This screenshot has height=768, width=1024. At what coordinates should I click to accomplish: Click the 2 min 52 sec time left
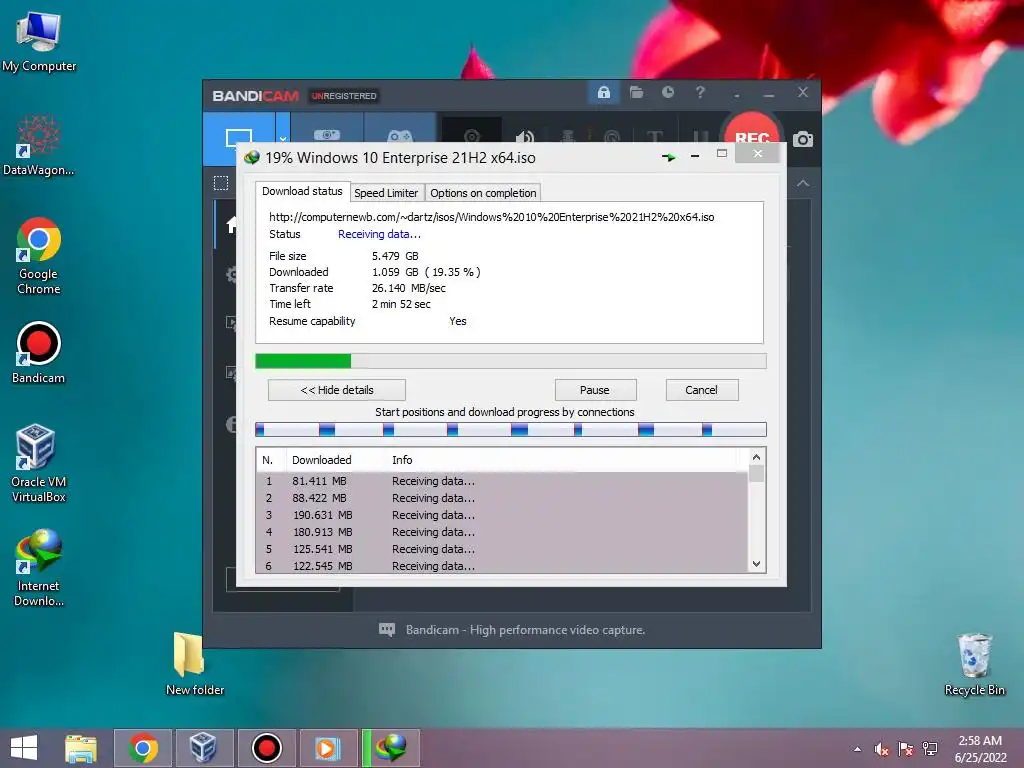[x=401, y=304]
